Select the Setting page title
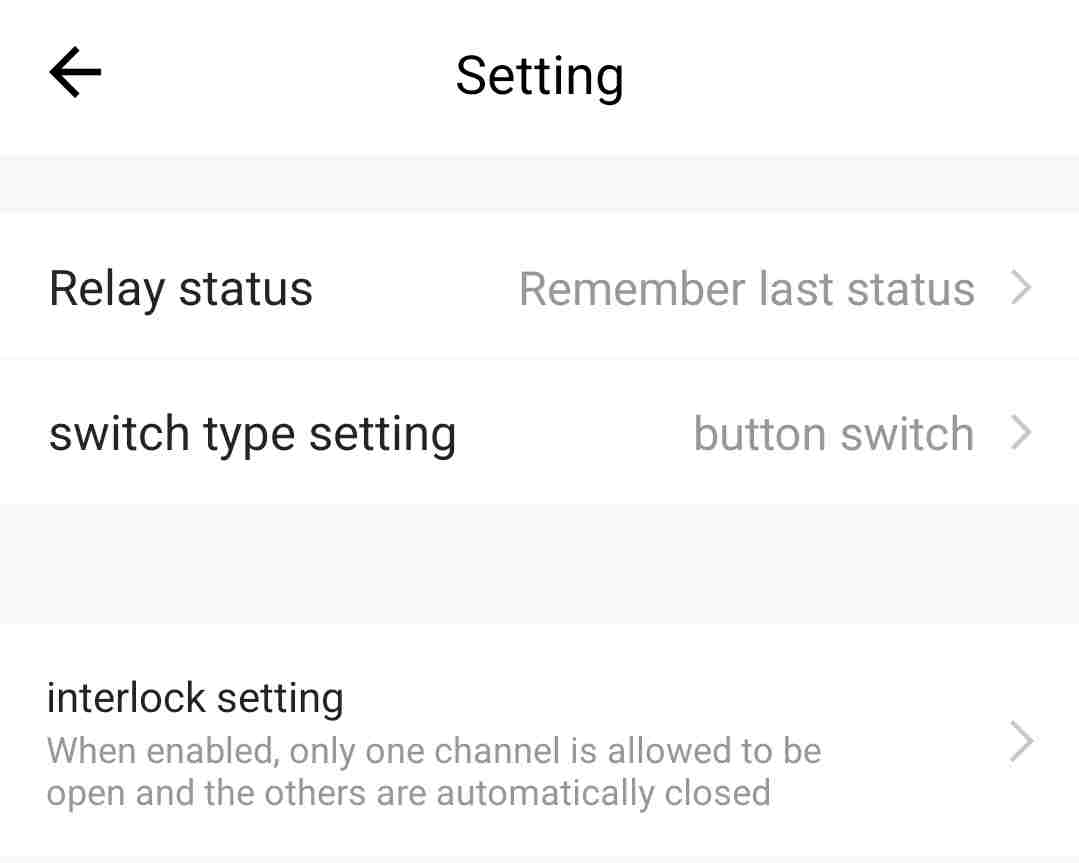Image resolution: width=1079 pixels, height=863 pixels. tap(540, 76)
